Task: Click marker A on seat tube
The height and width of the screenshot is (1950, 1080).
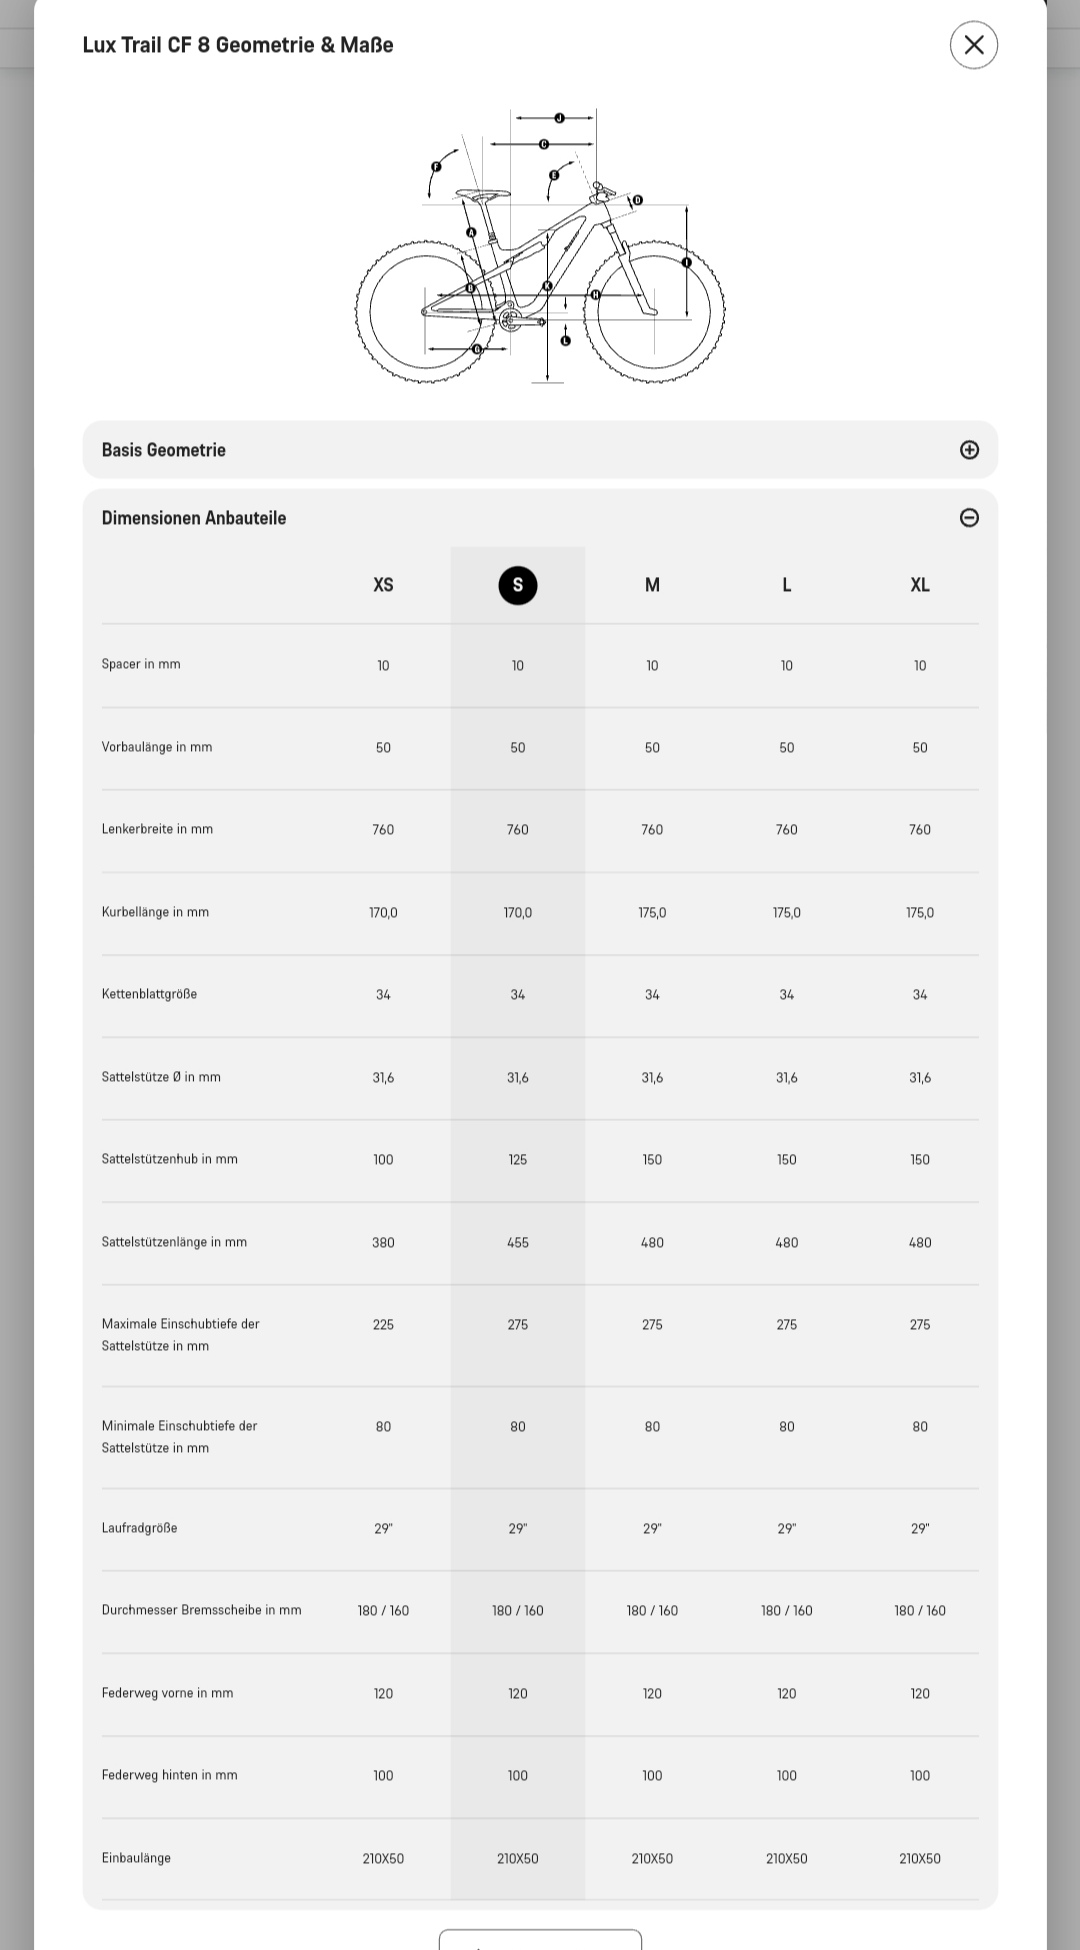Action: [471, 233]
